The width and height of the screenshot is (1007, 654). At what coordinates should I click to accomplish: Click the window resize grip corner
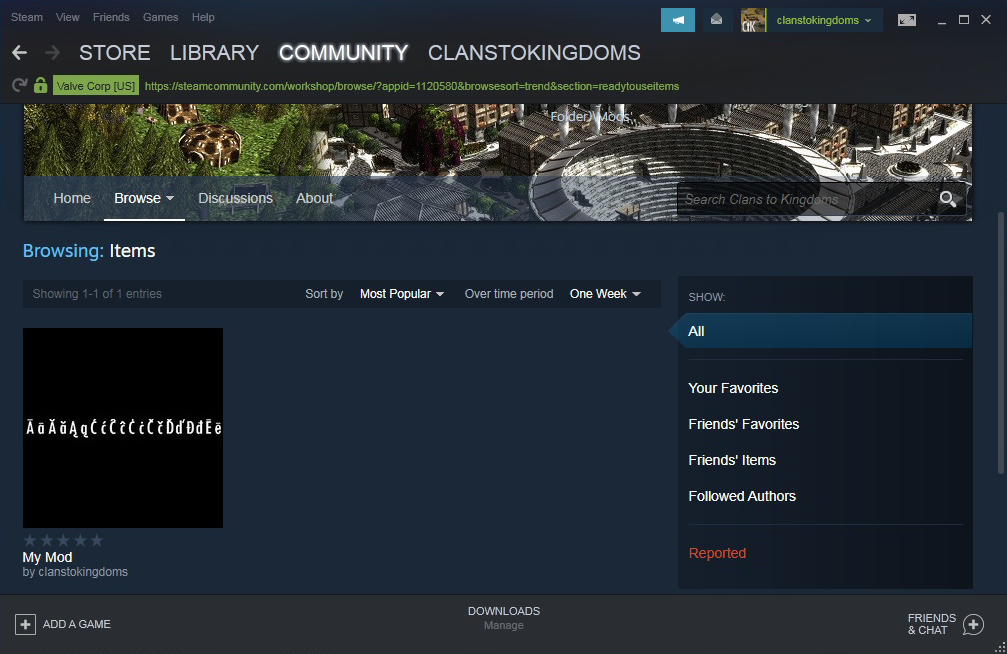tap(1001, 648)
